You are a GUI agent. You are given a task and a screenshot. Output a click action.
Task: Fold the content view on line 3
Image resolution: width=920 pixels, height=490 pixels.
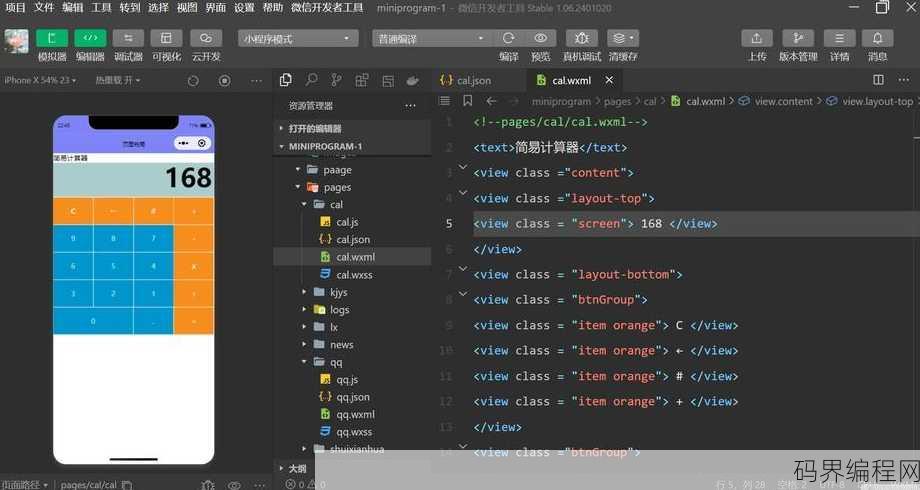click(x=463, y=168)
